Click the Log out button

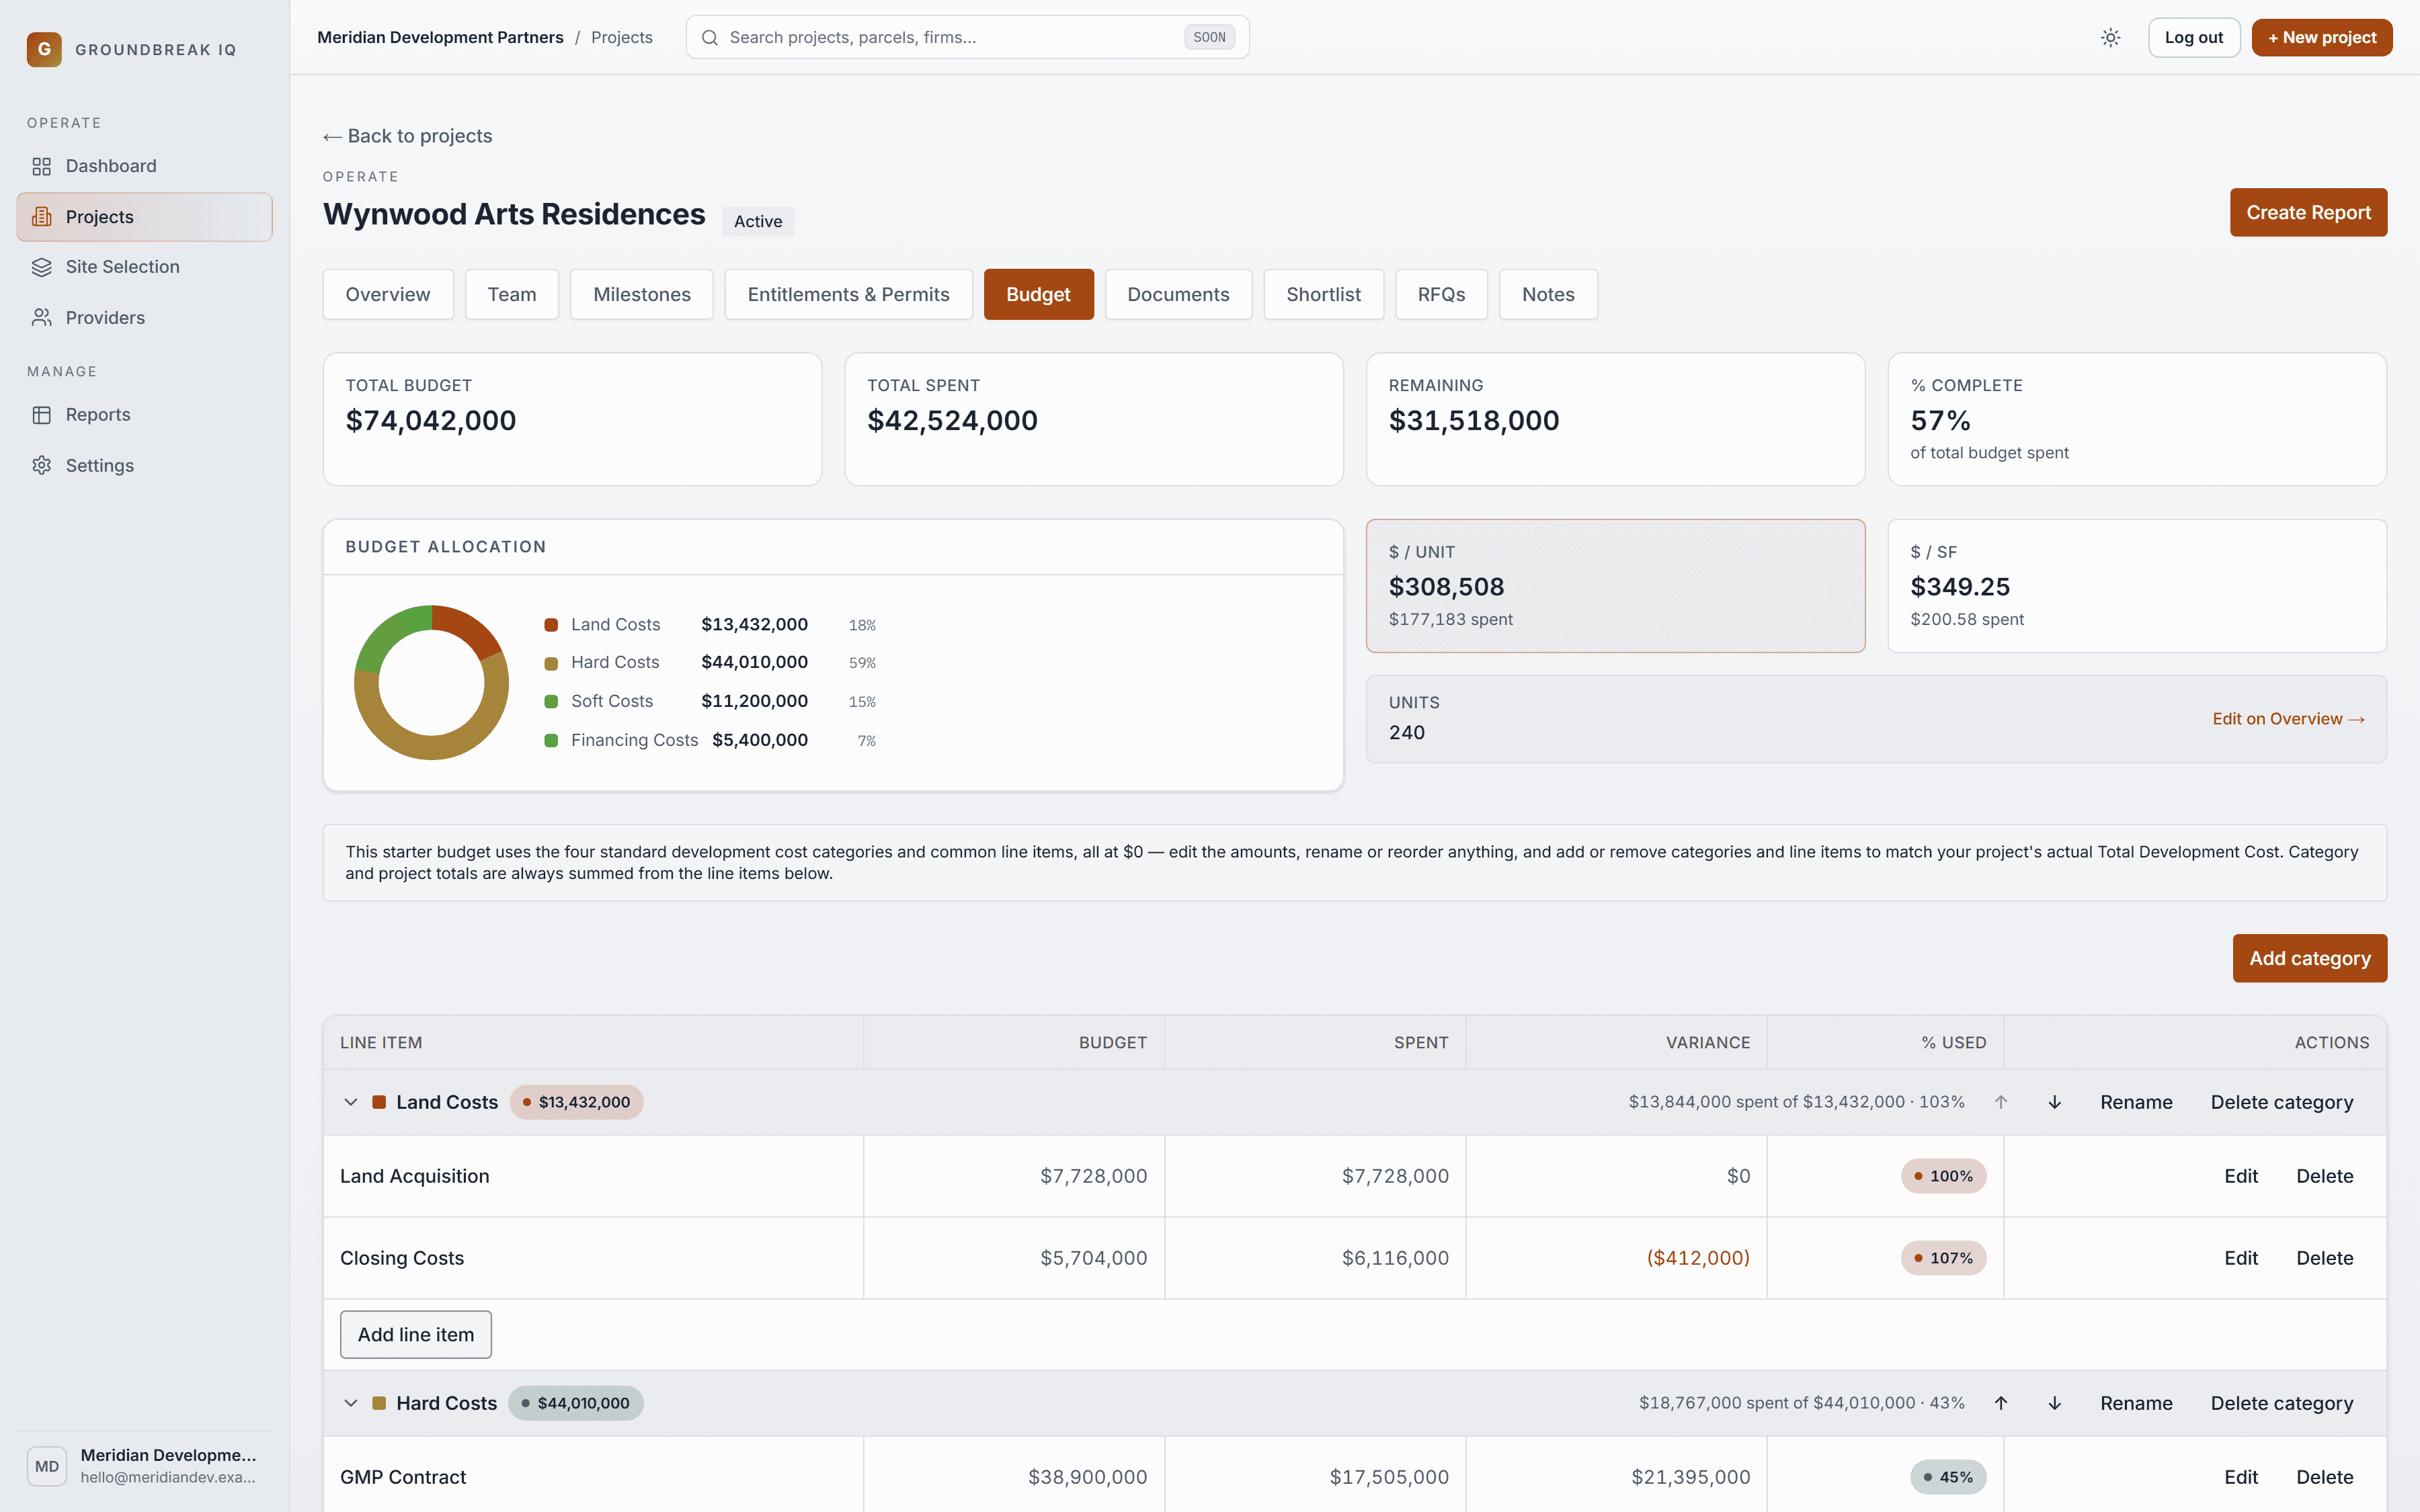2194,38
